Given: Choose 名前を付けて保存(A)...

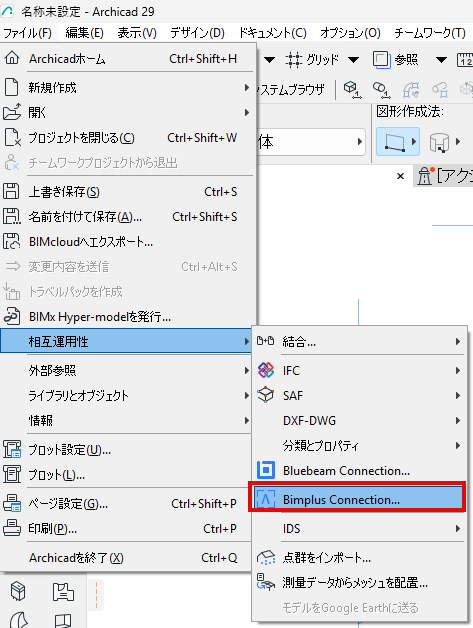Looking at the screenshot, I should point(127,217).
